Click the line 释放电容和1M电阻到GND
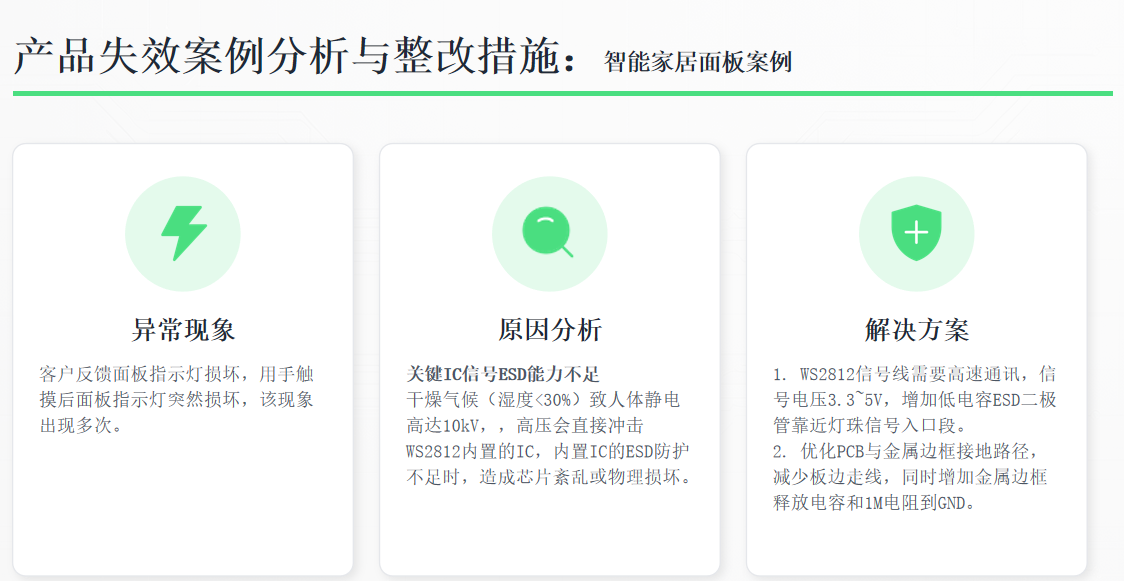The height and width of the screenshot is (581, 1124). click(874, 504)
